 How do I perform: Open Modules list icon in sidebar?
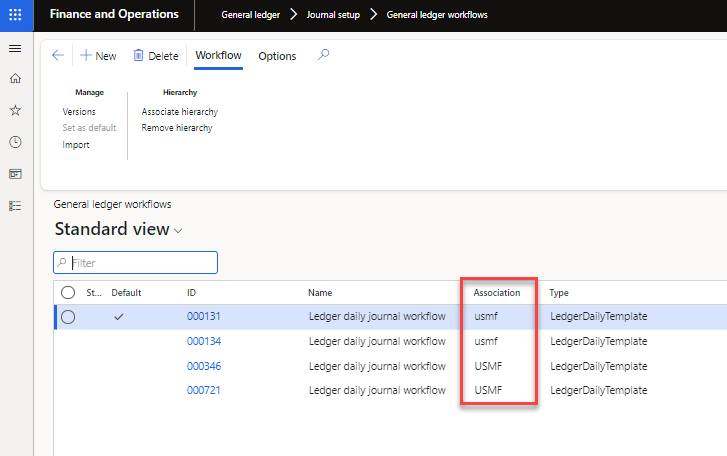15,206
